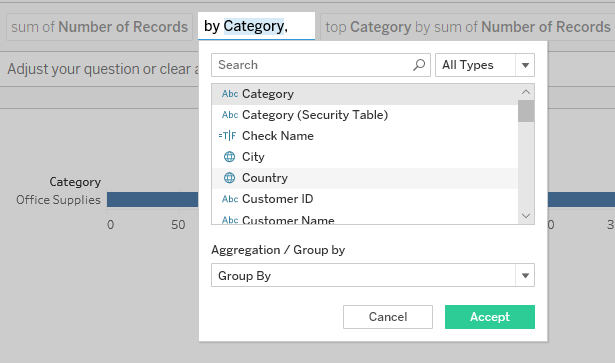
Task: Click the globe icon beside City
Action: pyautogui.click(x=229, y=157)
